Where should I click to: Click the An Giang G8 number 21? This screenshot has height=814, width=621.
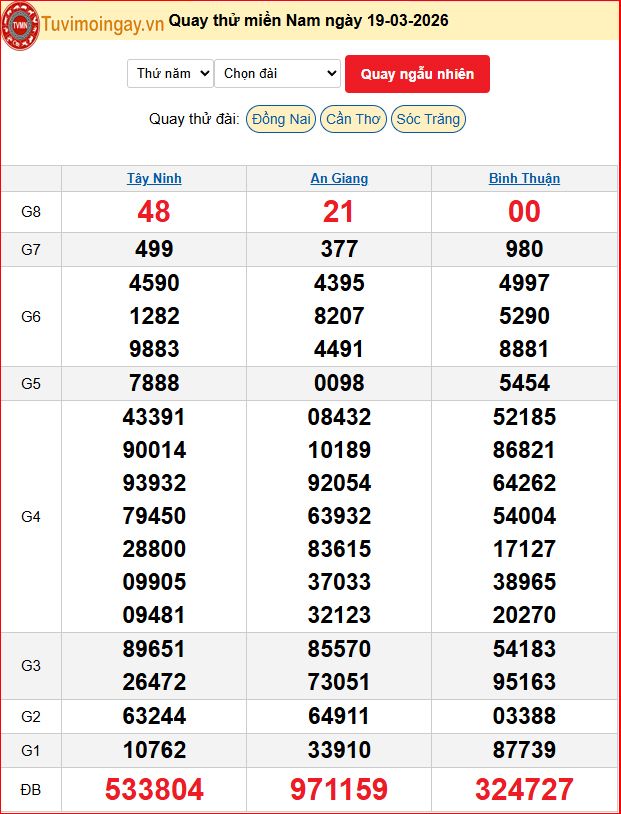339,212
